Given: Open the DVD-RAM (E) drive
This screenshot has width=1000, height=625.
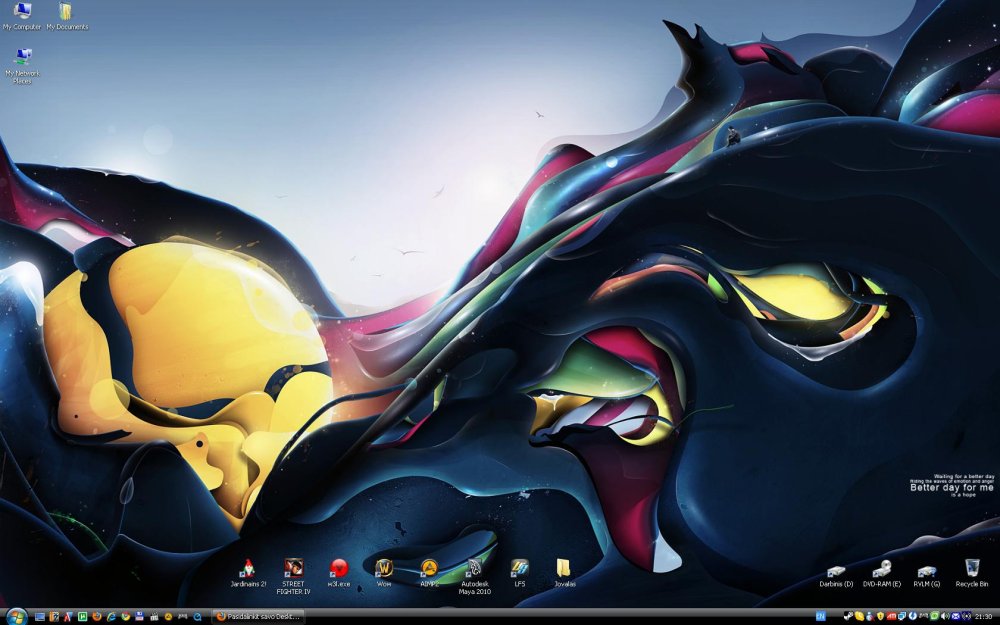Looking at the screenshot, I should 882,570.
